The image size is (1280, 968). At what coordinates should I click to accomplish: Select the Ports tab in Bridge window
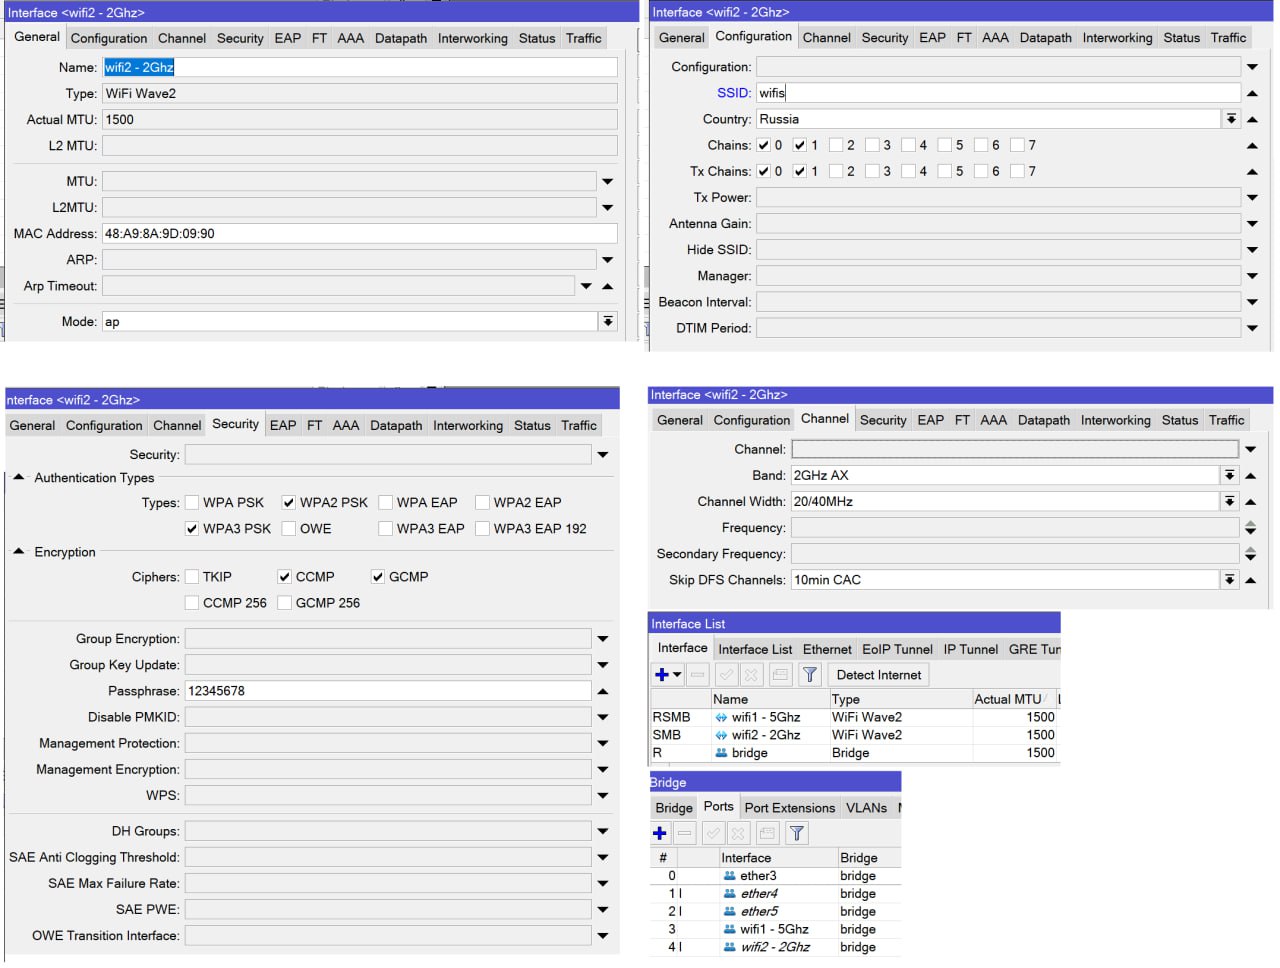click(x=718, y=806)
